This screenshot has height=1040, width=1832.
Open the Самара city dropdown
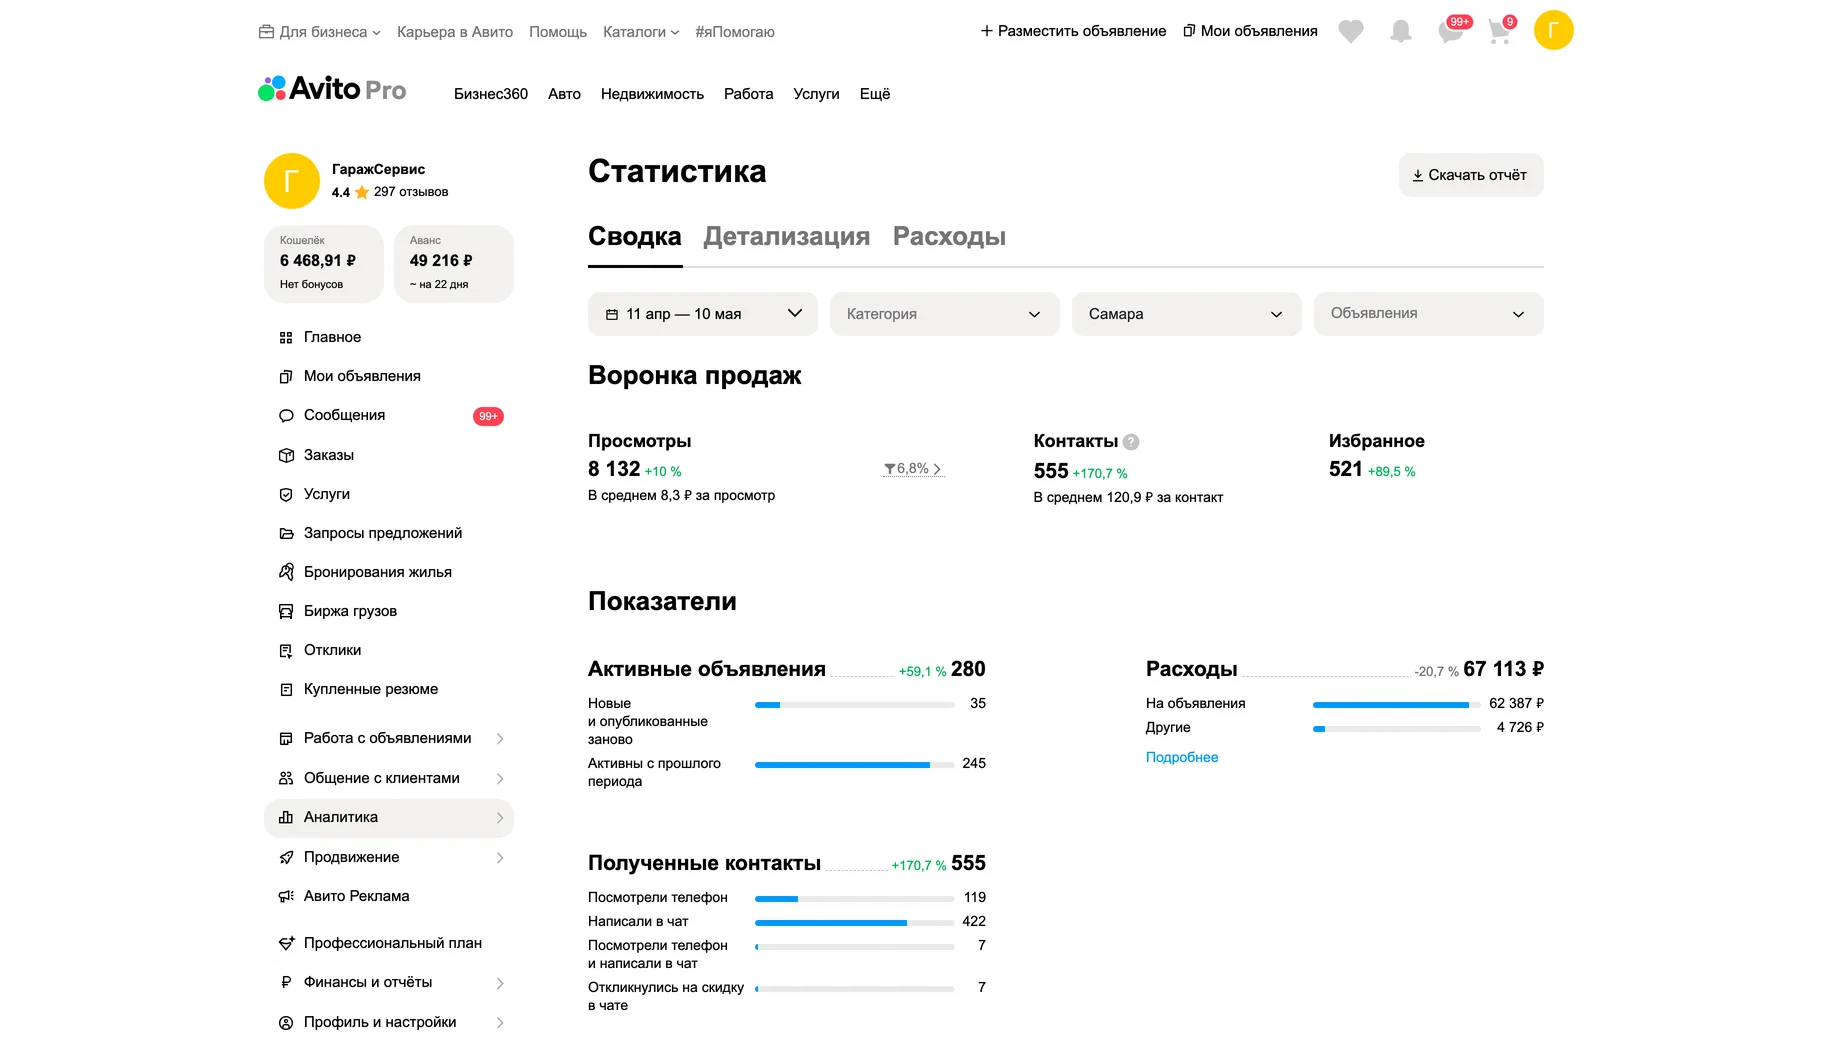(1187, 314)
